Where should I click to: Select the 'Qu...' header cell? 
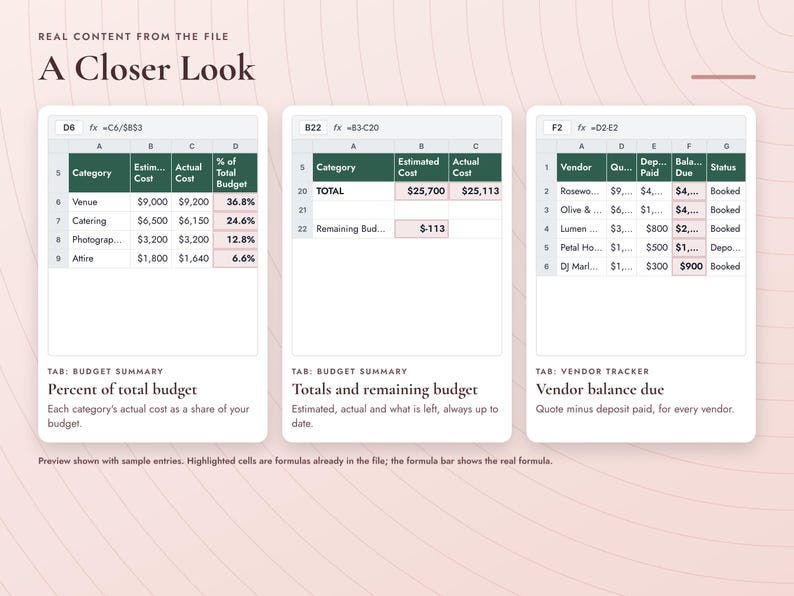621,167
